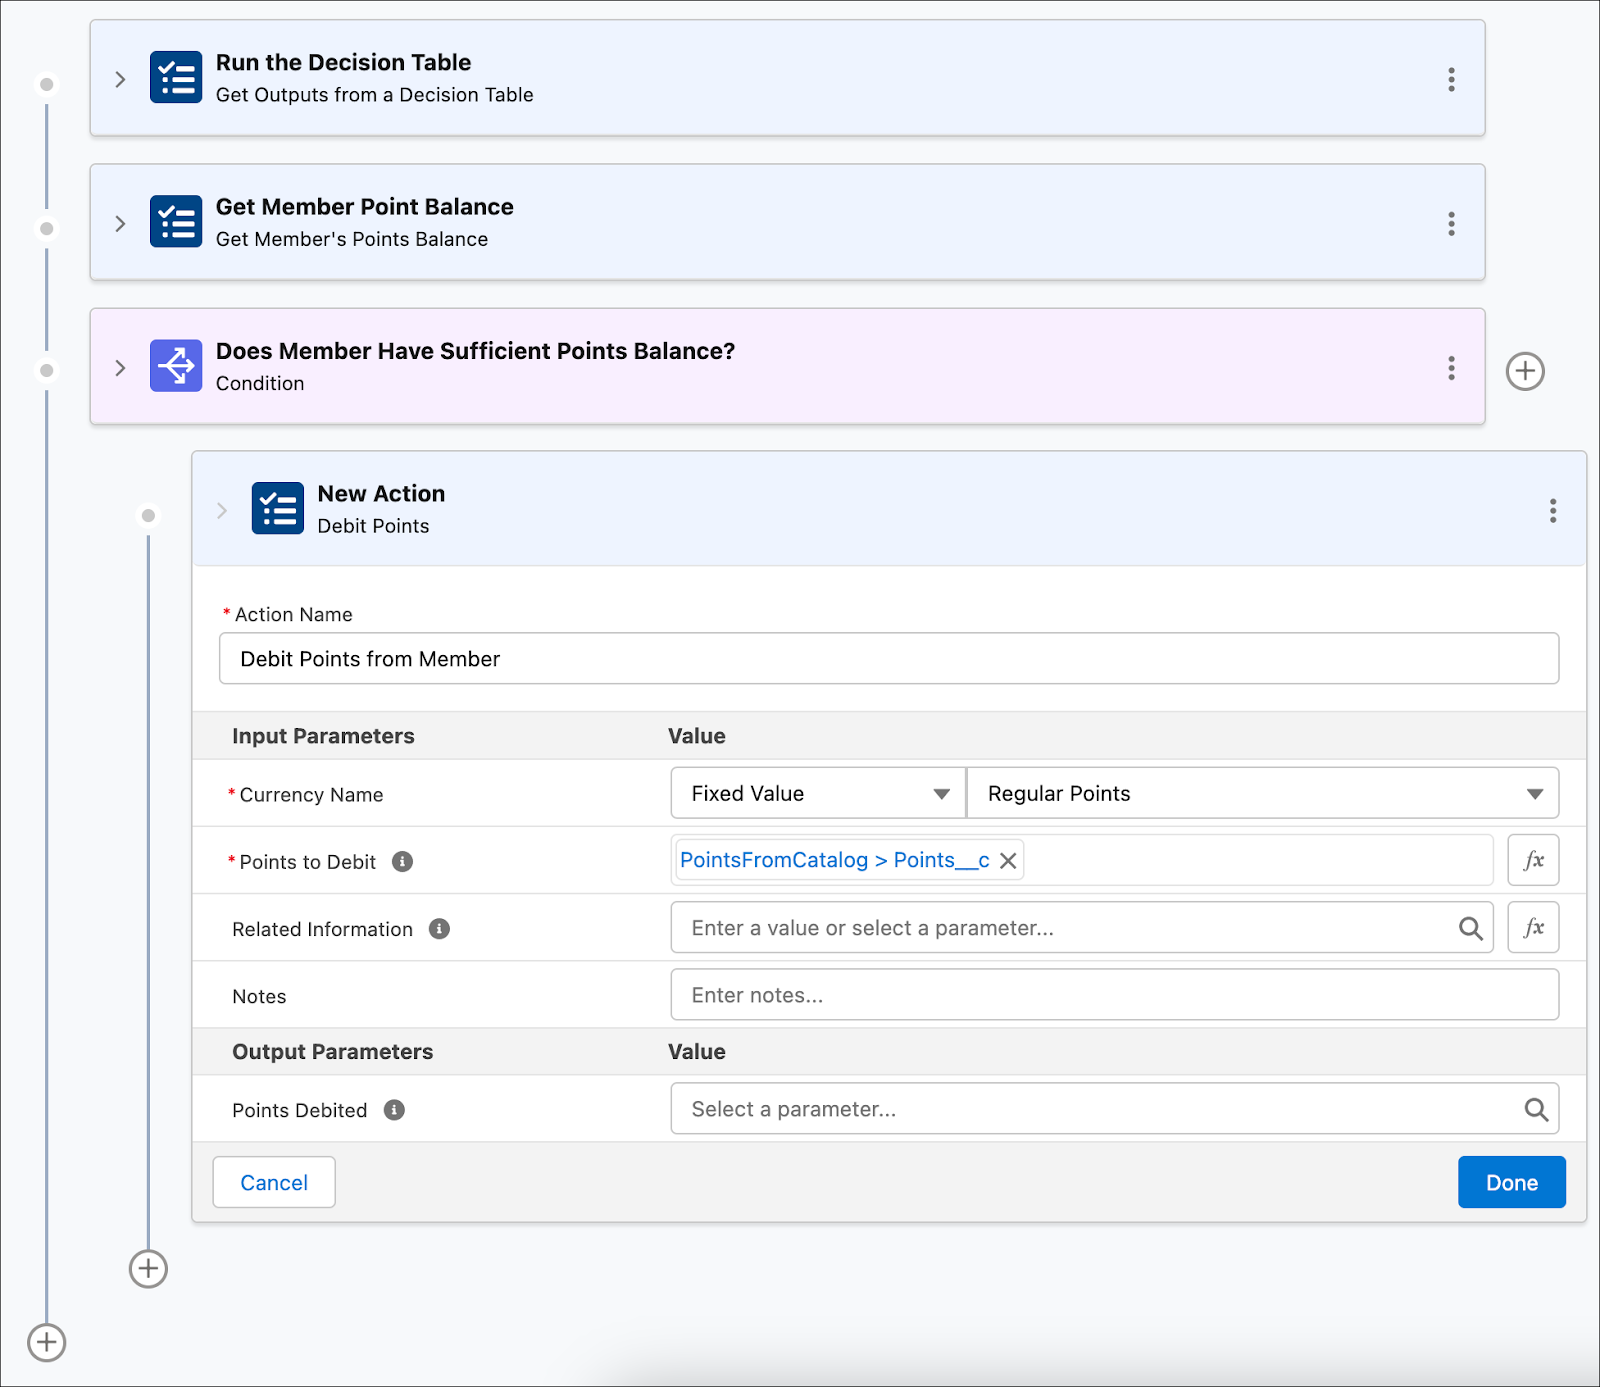The width and height of the screenshot is (1600, 1387).
Task: Click the condition icon for Sufficient Points Balance
Action: (176, 366)
